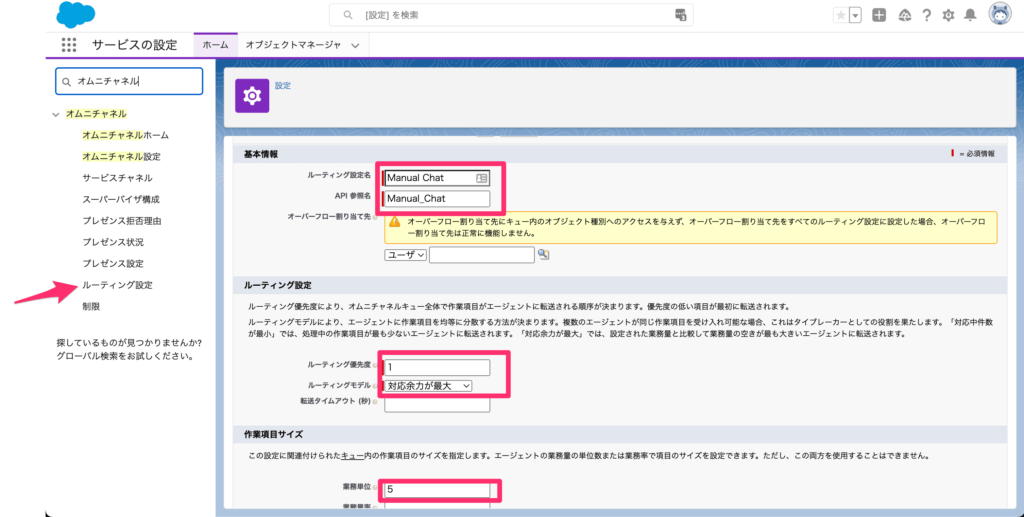This screenshot has width=1024, height=517.
Task: Click the Trailhead guidance icon
Action: pos(904,15)
